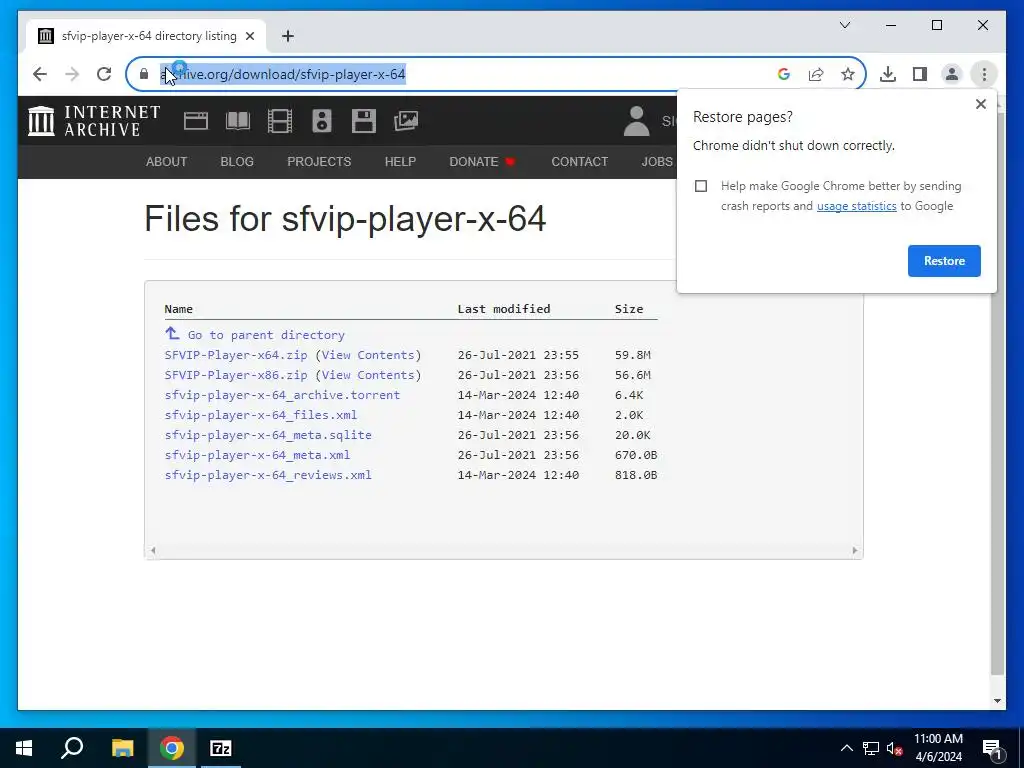This screenshot has height=768, width=1024.
Task: Open the Windows Start menu
Action: click(24, 748)
